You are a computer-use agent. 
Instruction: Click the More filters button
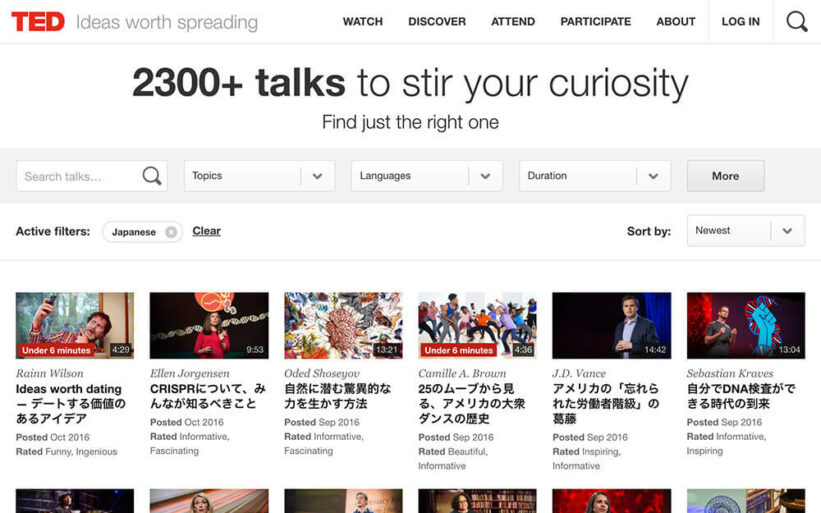tap(725, 176)
